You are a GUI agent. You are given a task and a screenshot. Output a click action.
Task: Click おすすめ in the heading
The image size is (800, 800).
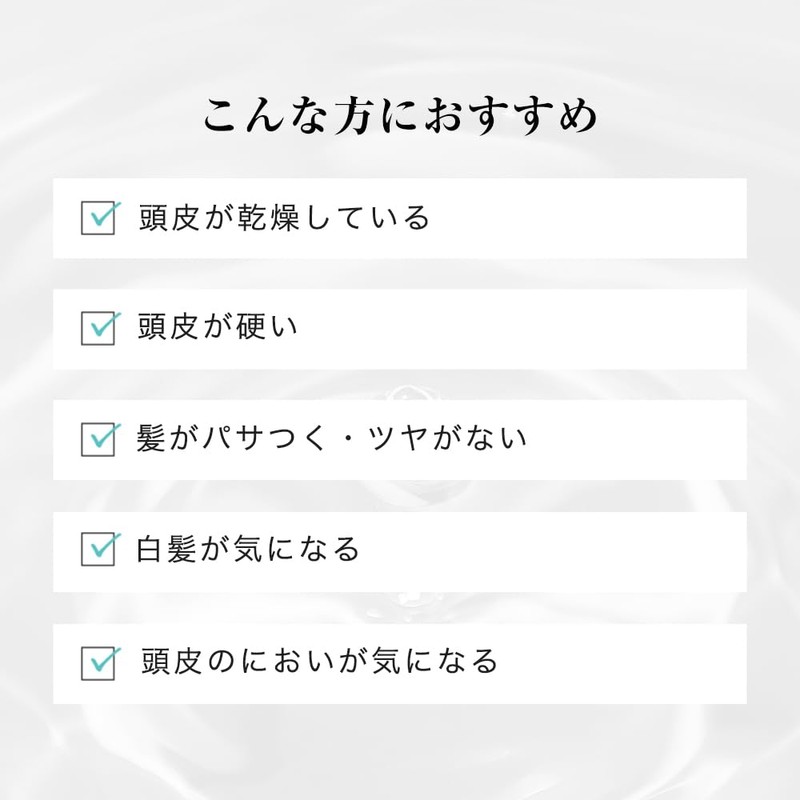tap(511, 116)
